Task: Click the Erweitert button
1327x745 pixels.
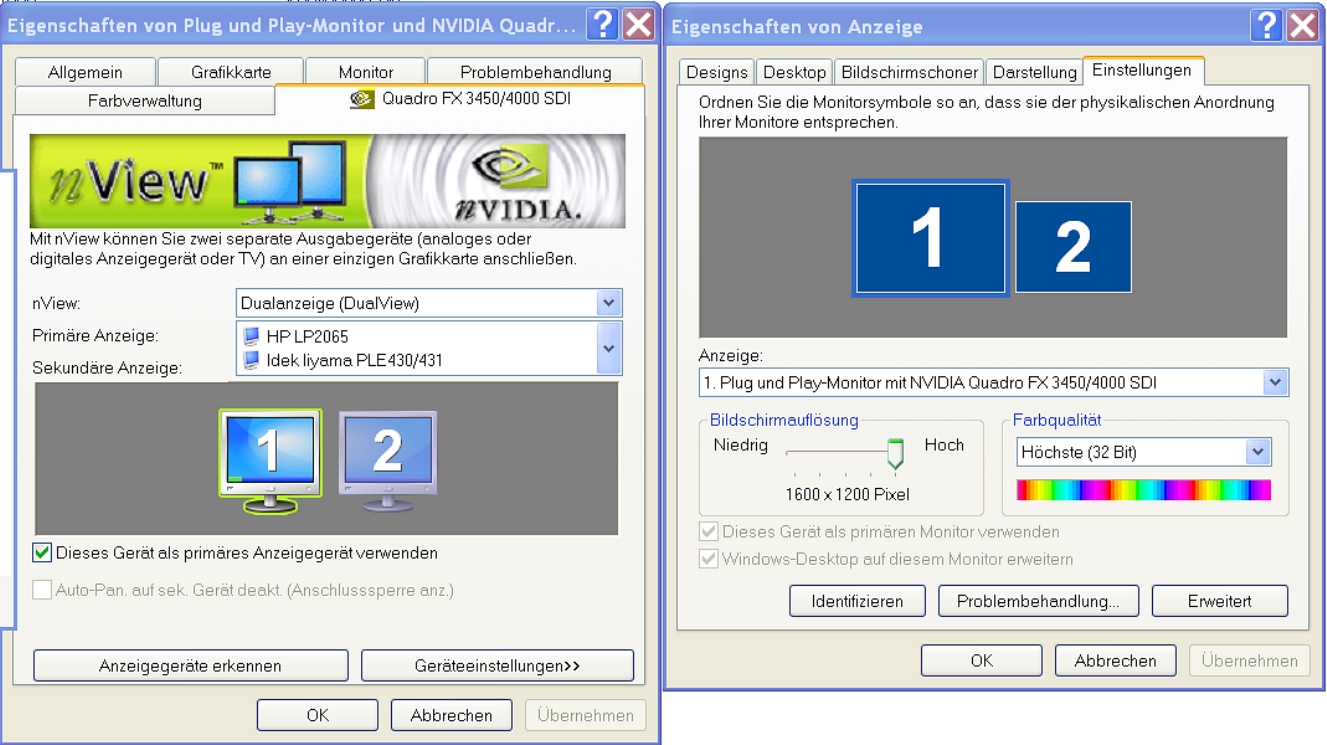Action: [x=1220, y=601]
